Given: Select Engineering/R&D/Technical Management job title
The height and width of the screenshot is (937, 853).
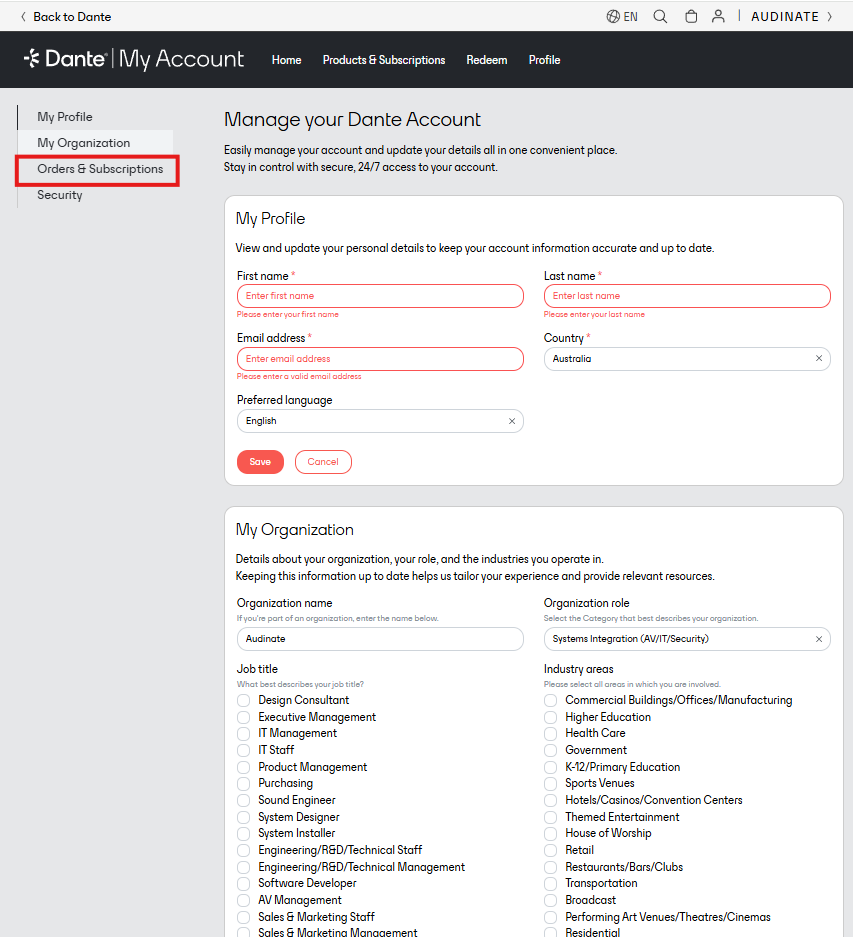Looking at the screenshot, I should coord(243,866).
